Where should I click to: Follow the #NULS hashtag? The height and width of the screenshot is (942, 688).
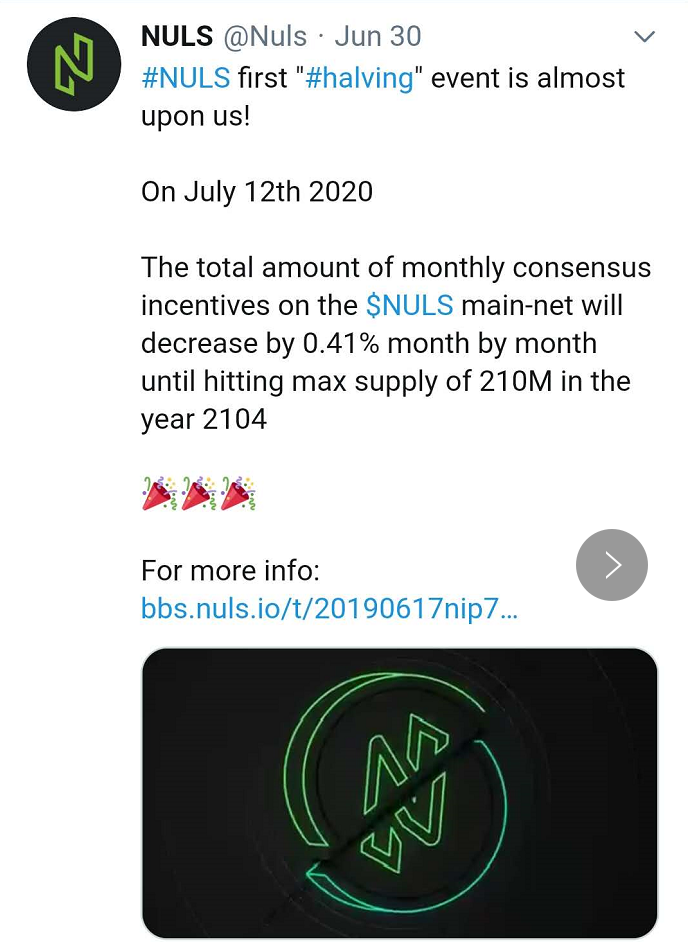coord(186,78)
